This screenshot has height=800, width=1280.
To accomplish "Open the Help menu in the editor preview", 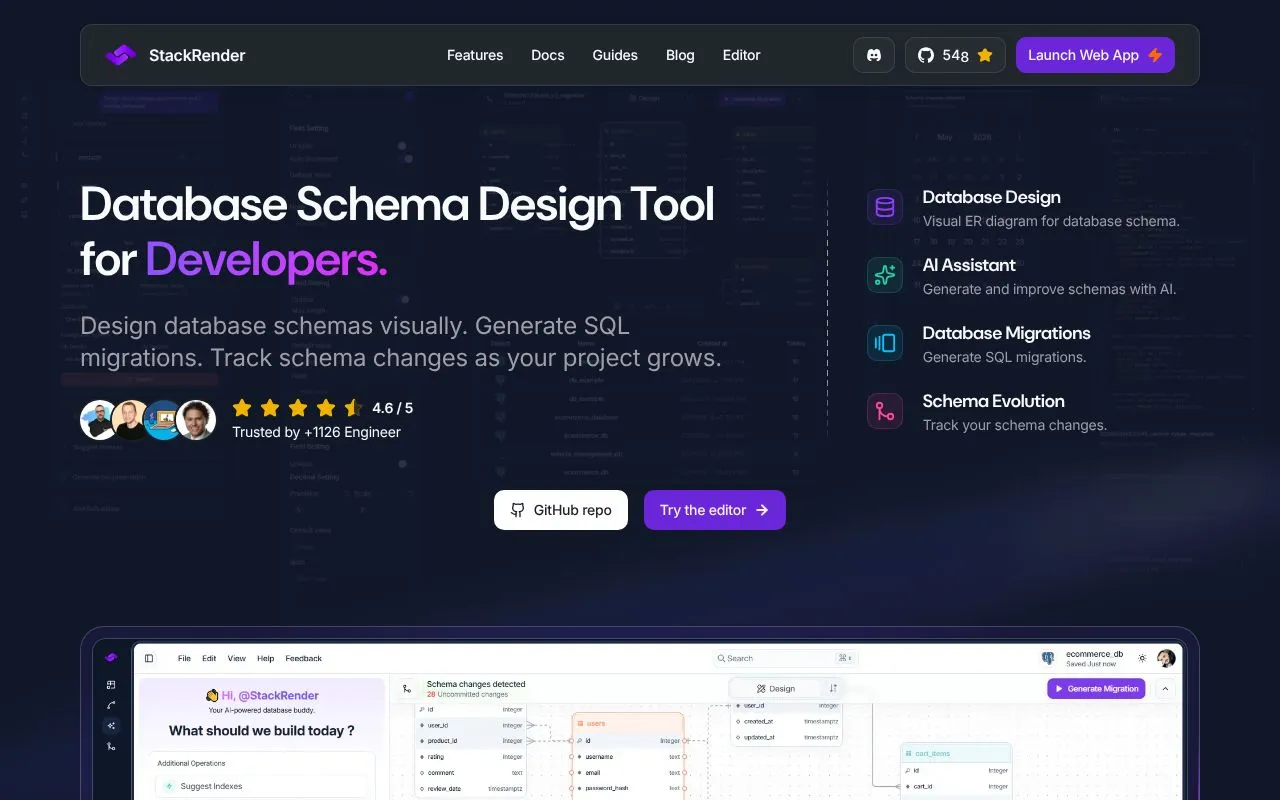I will pyautogui.click(x=265, y=658).
